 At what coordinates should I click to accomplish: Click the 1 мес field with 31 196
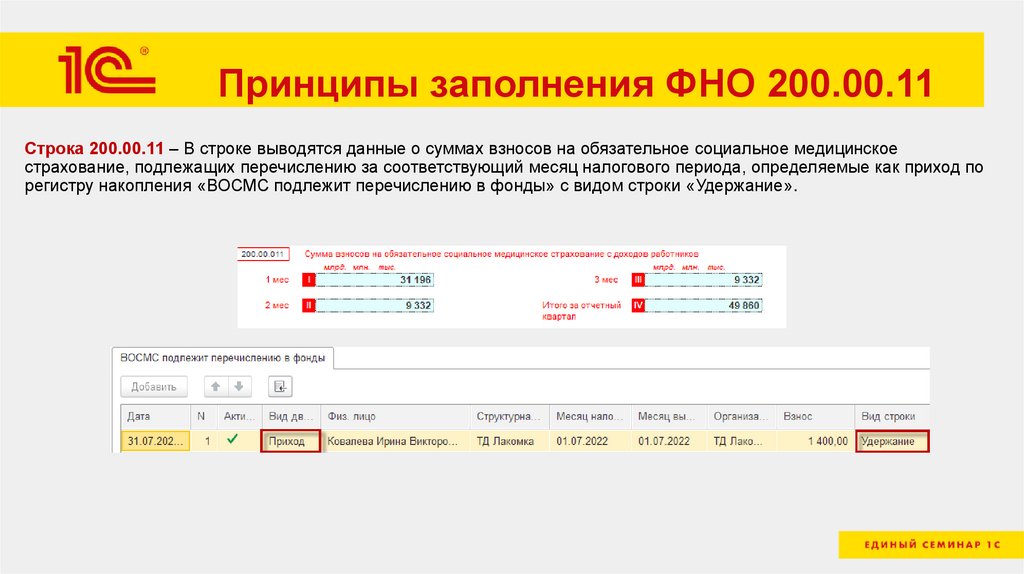click(374, 279)
